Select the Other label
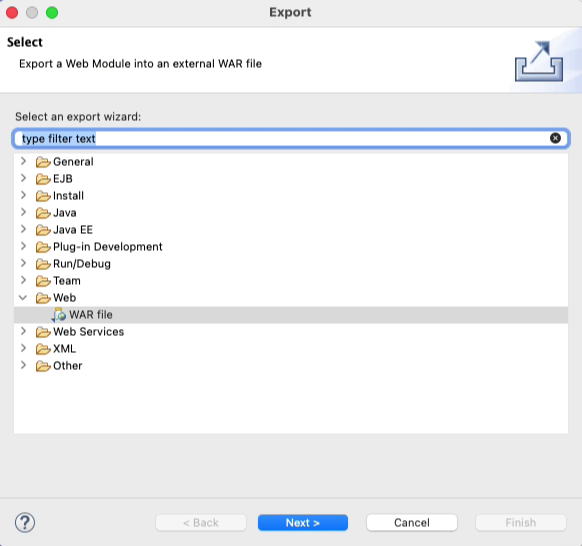The width and height of the screenshot is (582, 546). 68,366
